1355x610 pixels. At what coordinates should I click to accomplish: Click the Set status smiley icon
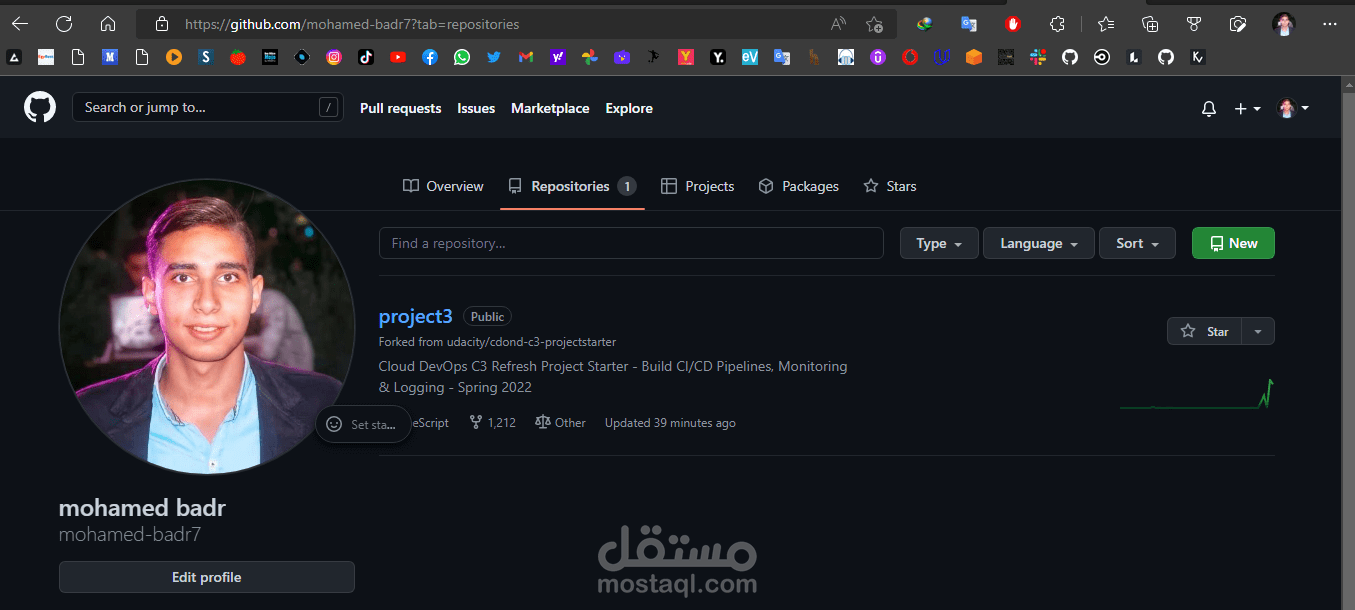[x=334, y=424]
